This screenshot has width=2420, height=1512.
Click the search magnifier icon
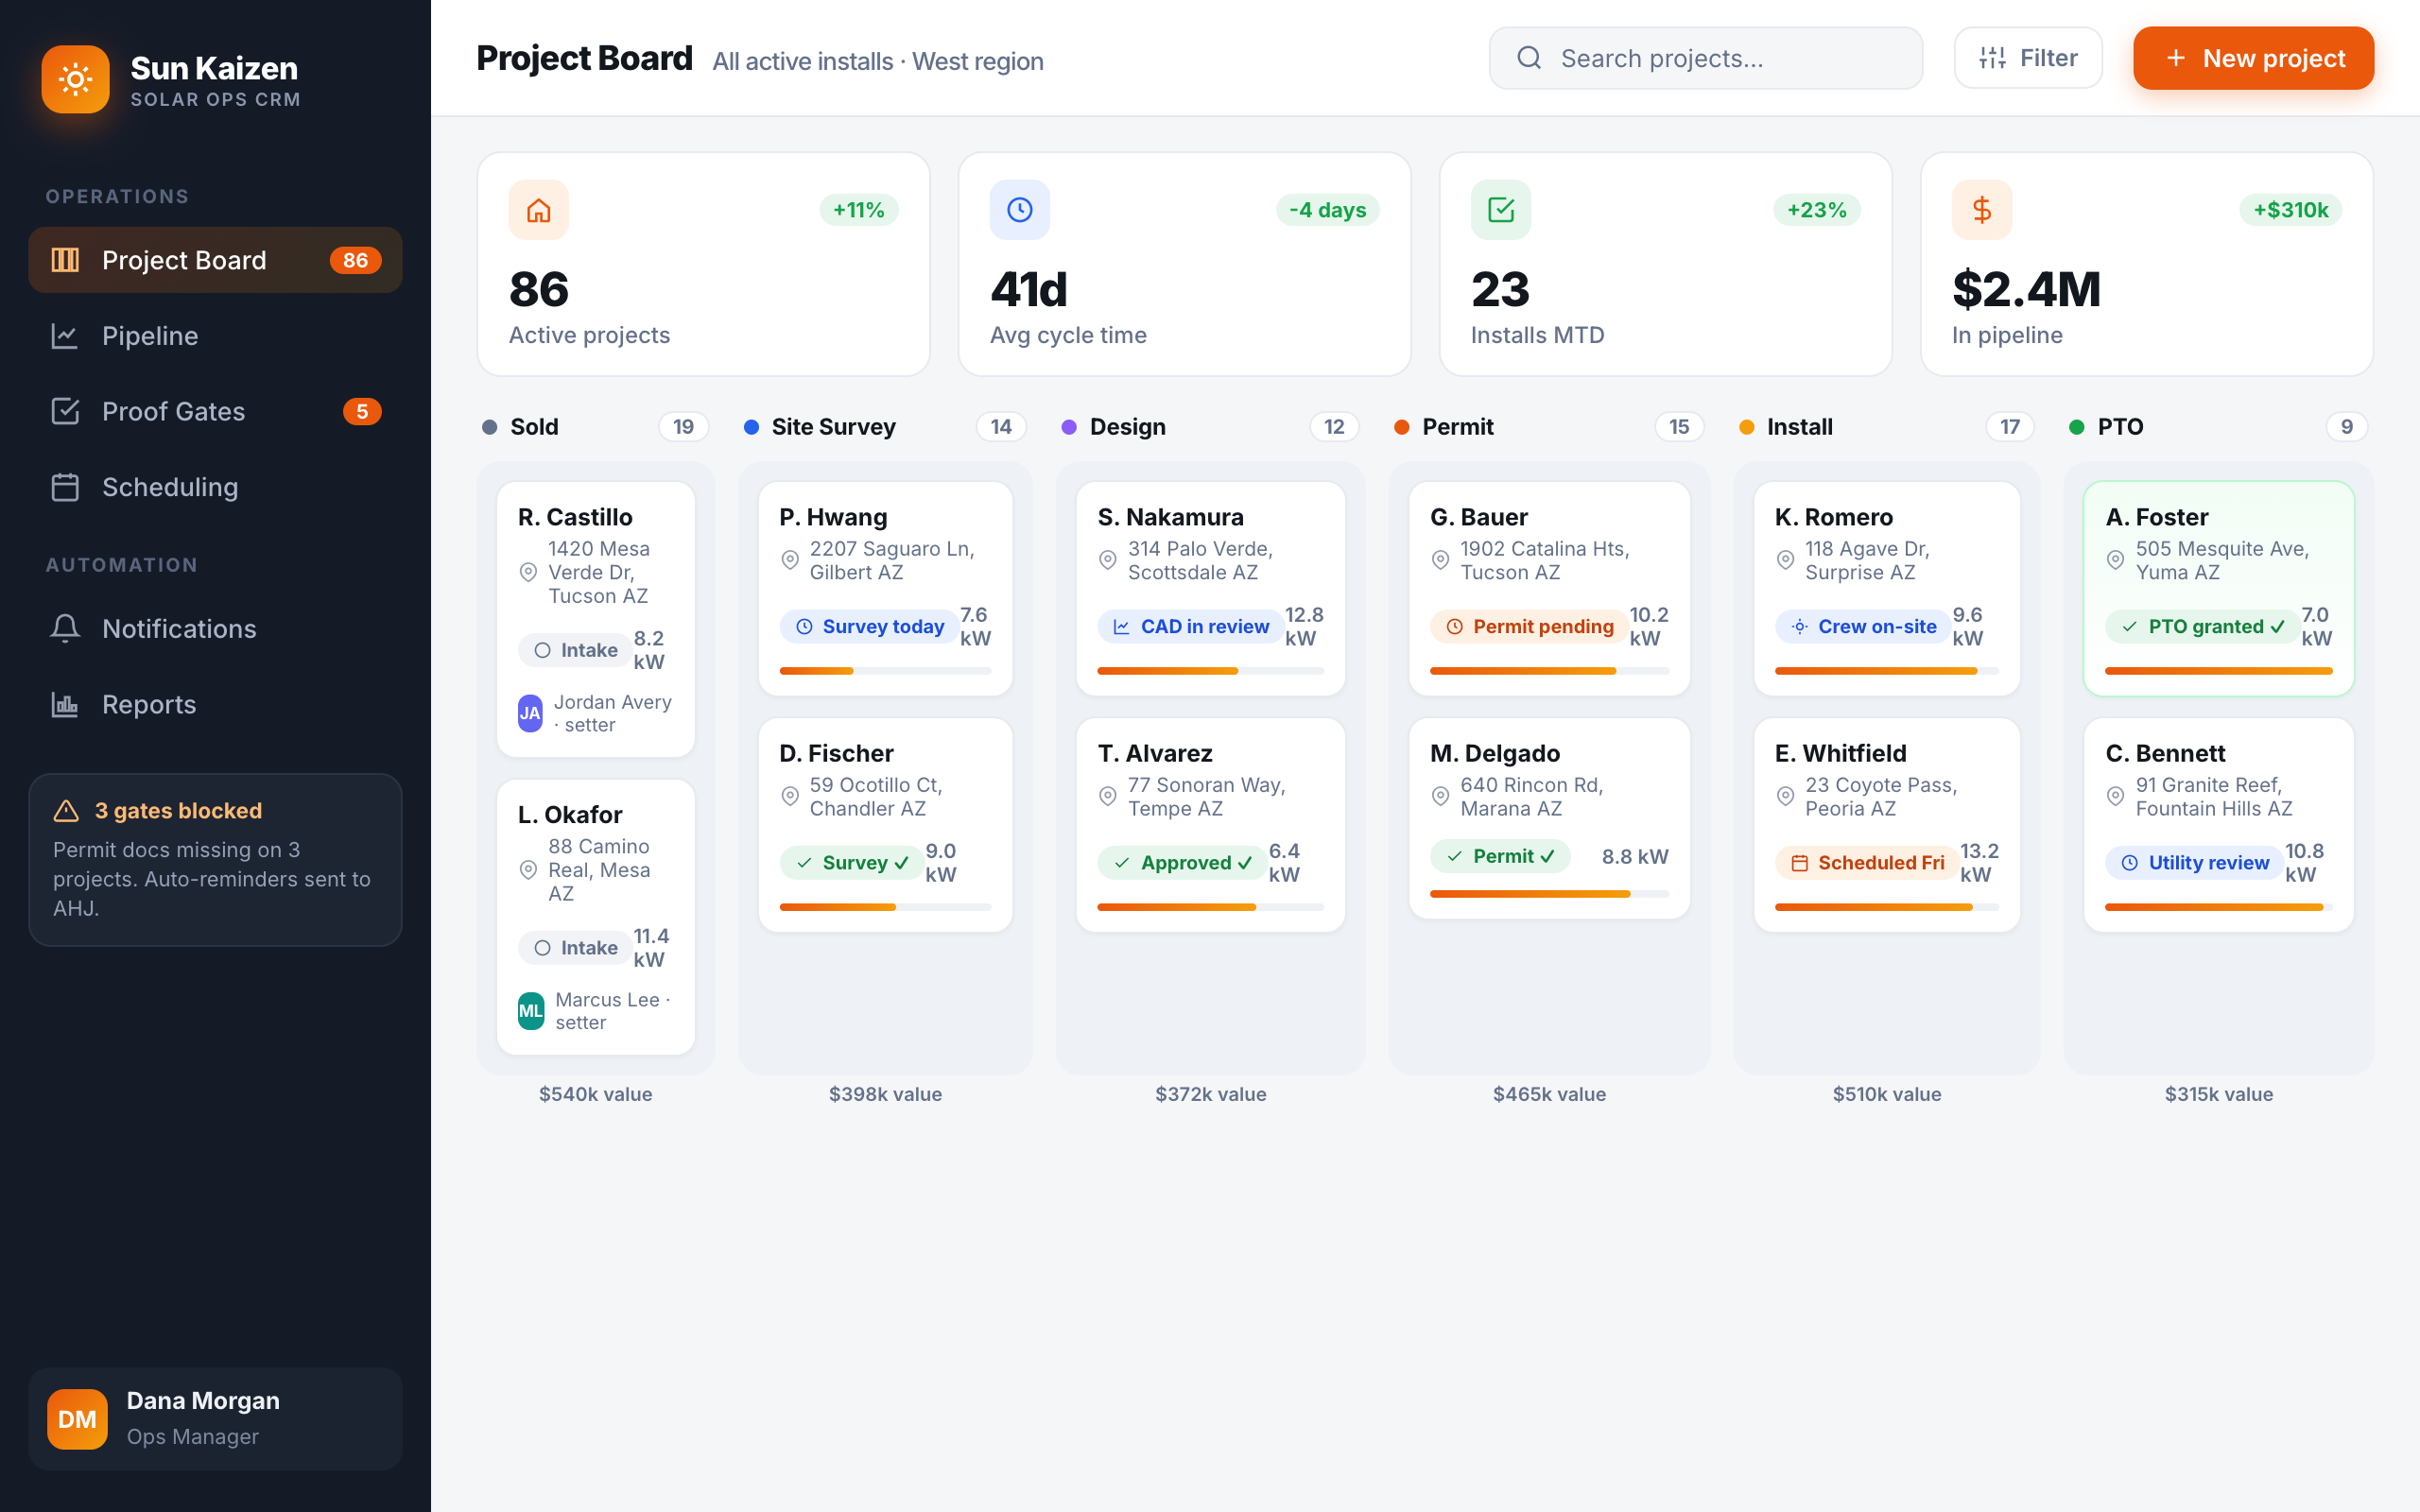coord(1529,58)
